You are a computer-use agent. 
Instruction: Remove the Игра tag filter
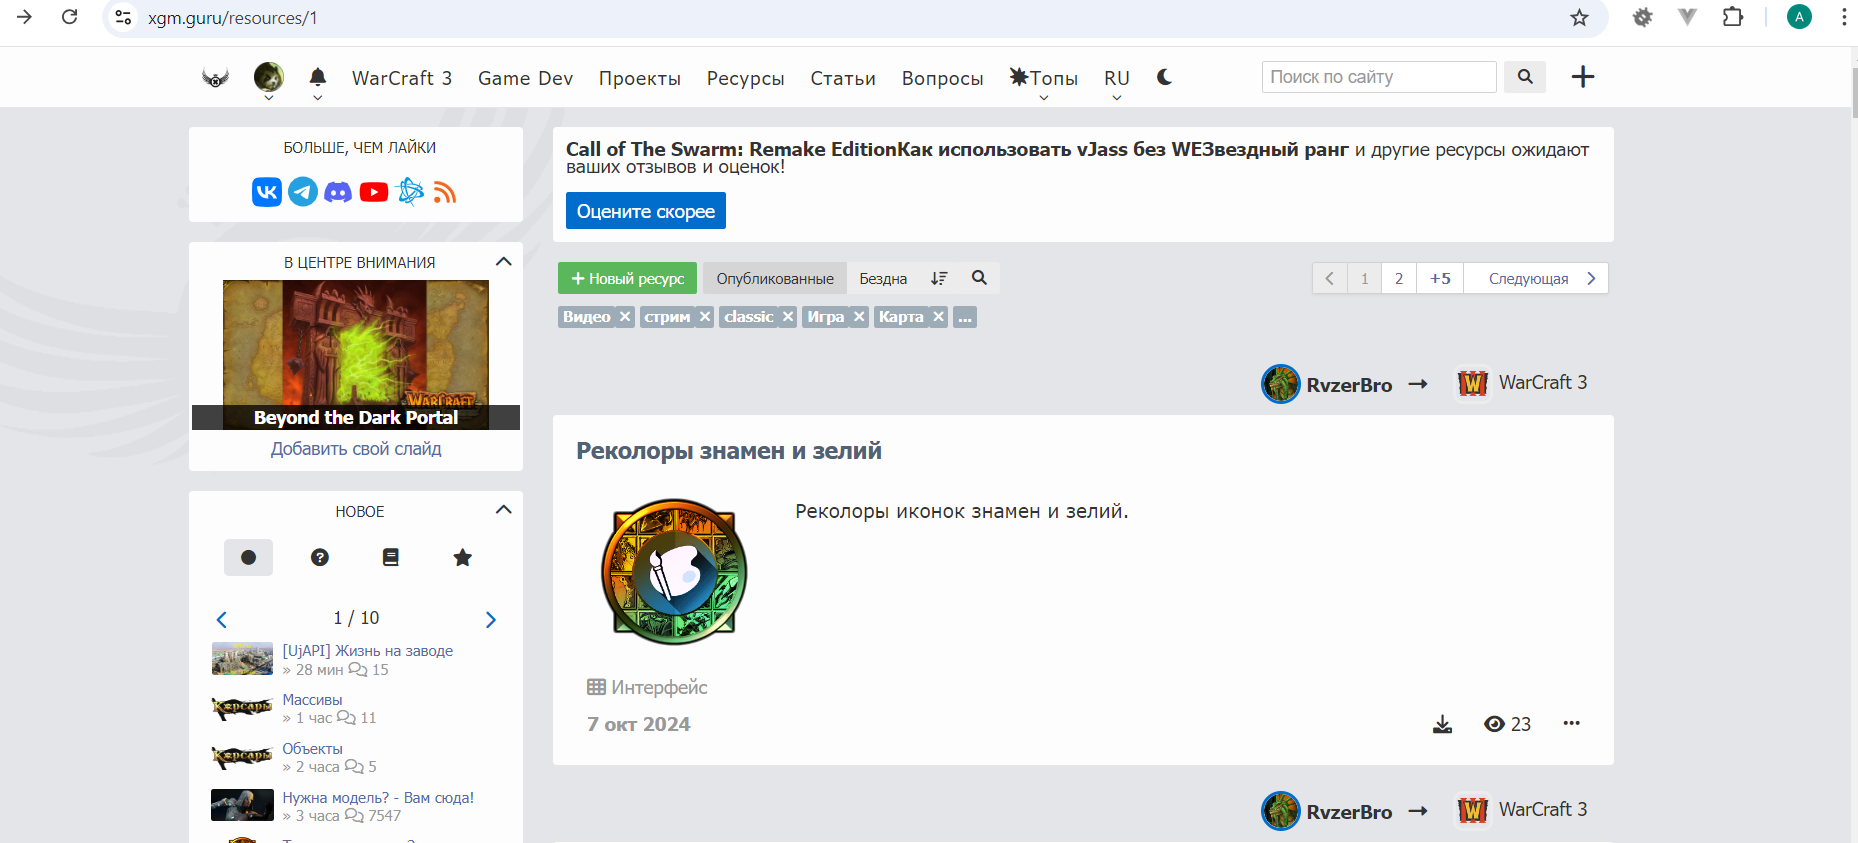point(859,317)
